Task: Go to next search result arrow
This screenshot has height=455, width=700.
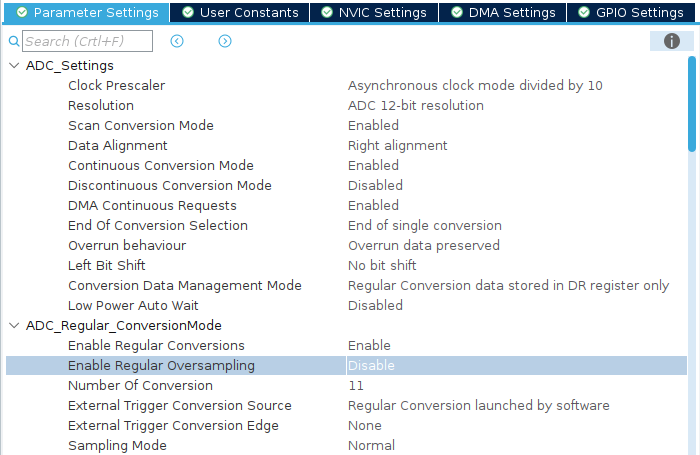Action: (225, 41)
